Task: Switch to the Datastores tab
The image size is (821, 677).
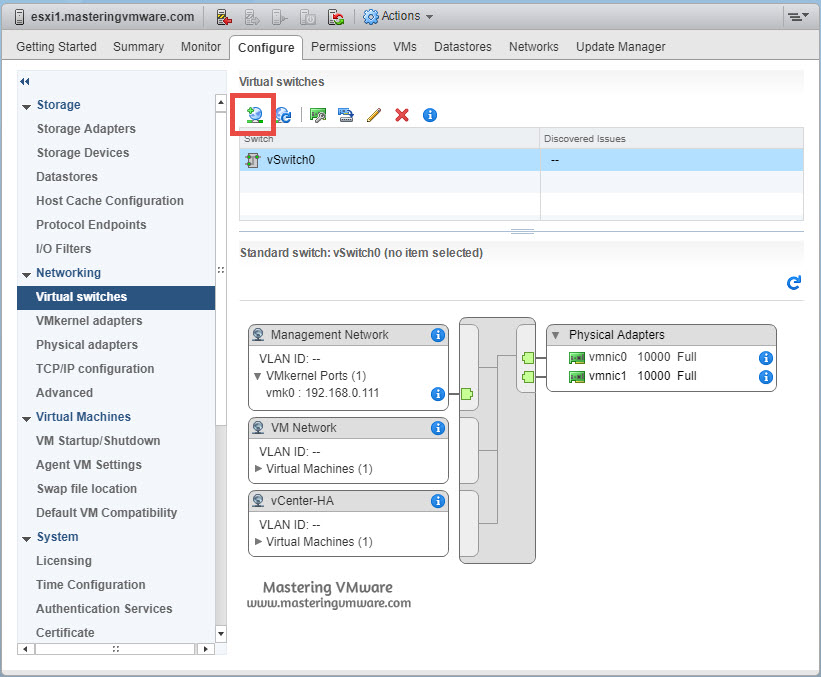Action: 463,47
